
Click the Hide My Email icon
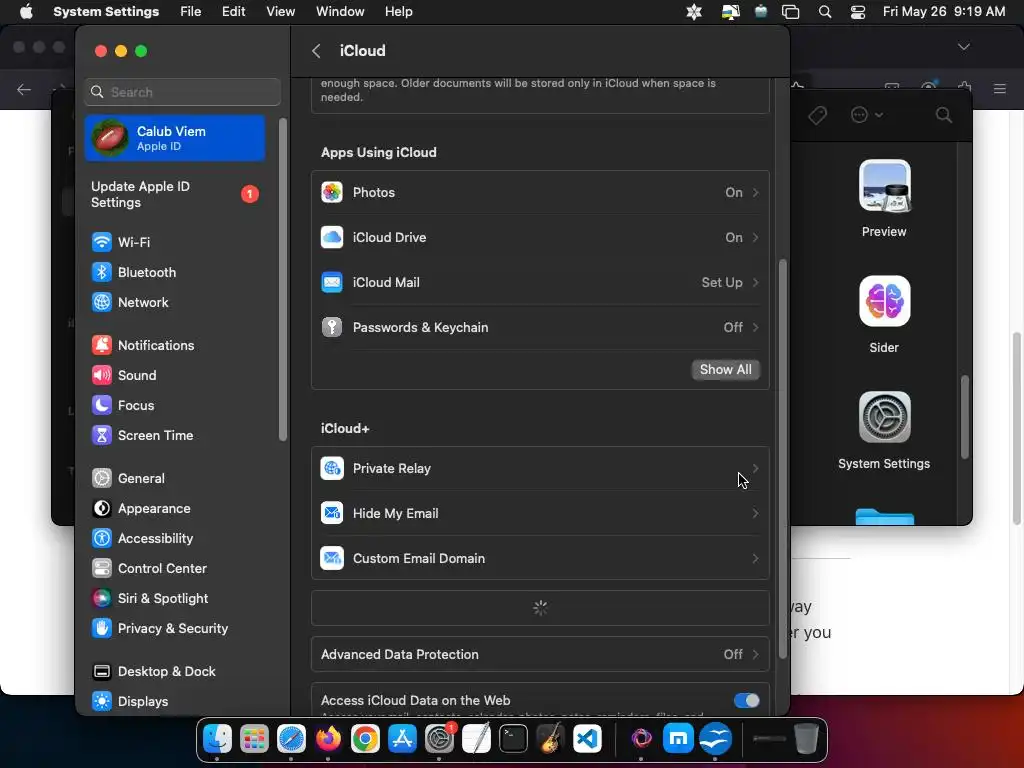332,513
